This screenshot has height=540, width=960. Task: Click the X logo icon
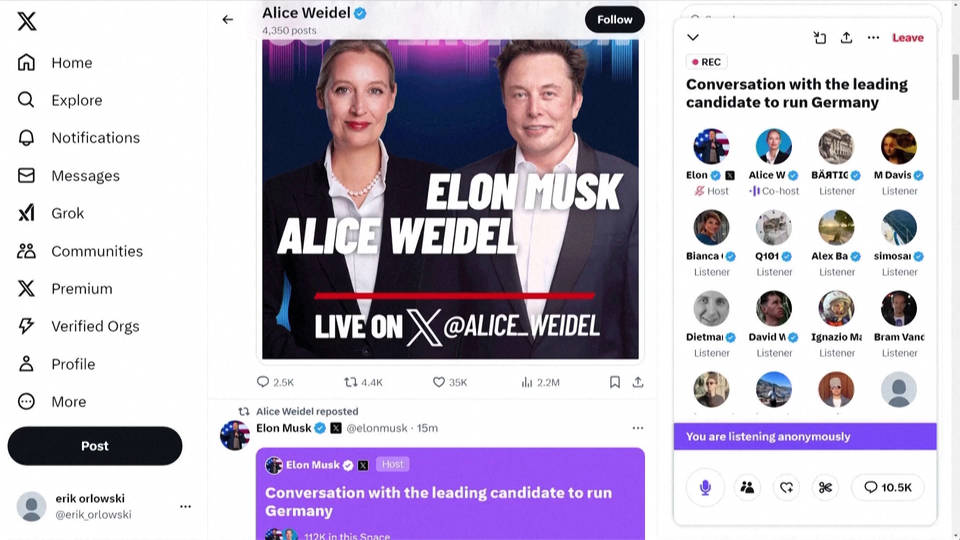click(x=26, y=21)
